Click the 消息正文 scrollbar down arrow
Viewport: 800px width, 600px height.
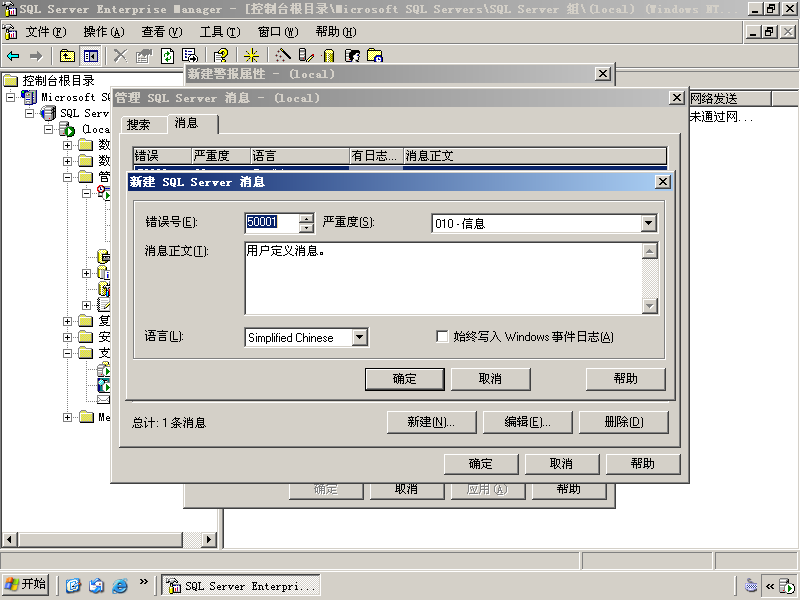tap(649, 306)
